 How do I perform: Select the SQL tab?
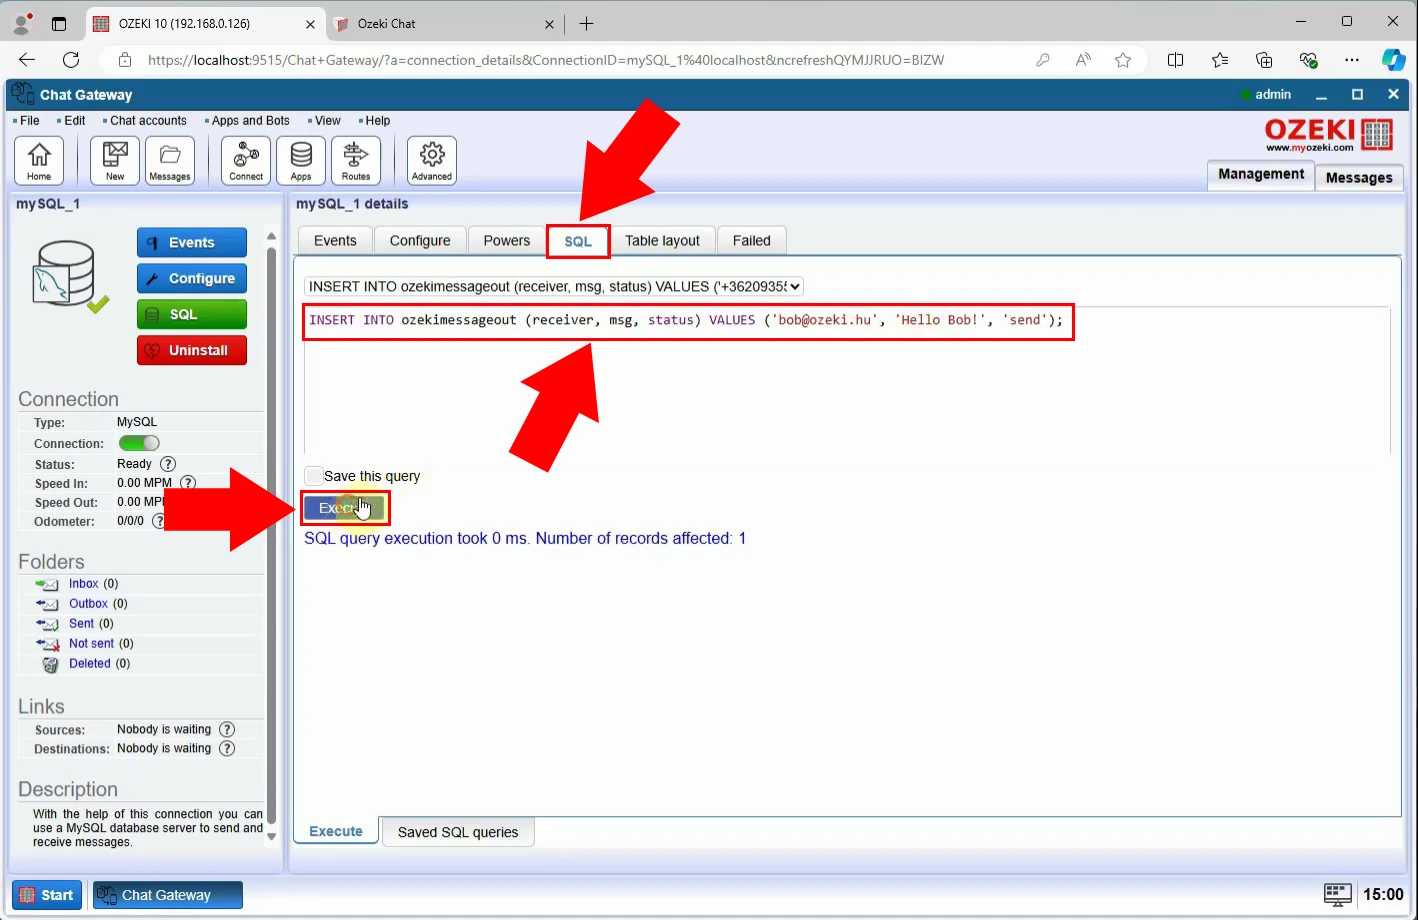pos(578,241)
